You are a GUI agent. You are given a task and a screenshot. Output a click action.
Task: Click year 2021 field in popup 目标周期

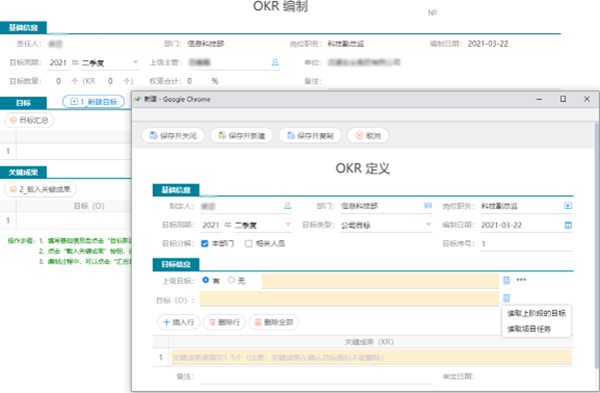click(x=211, y=225)
